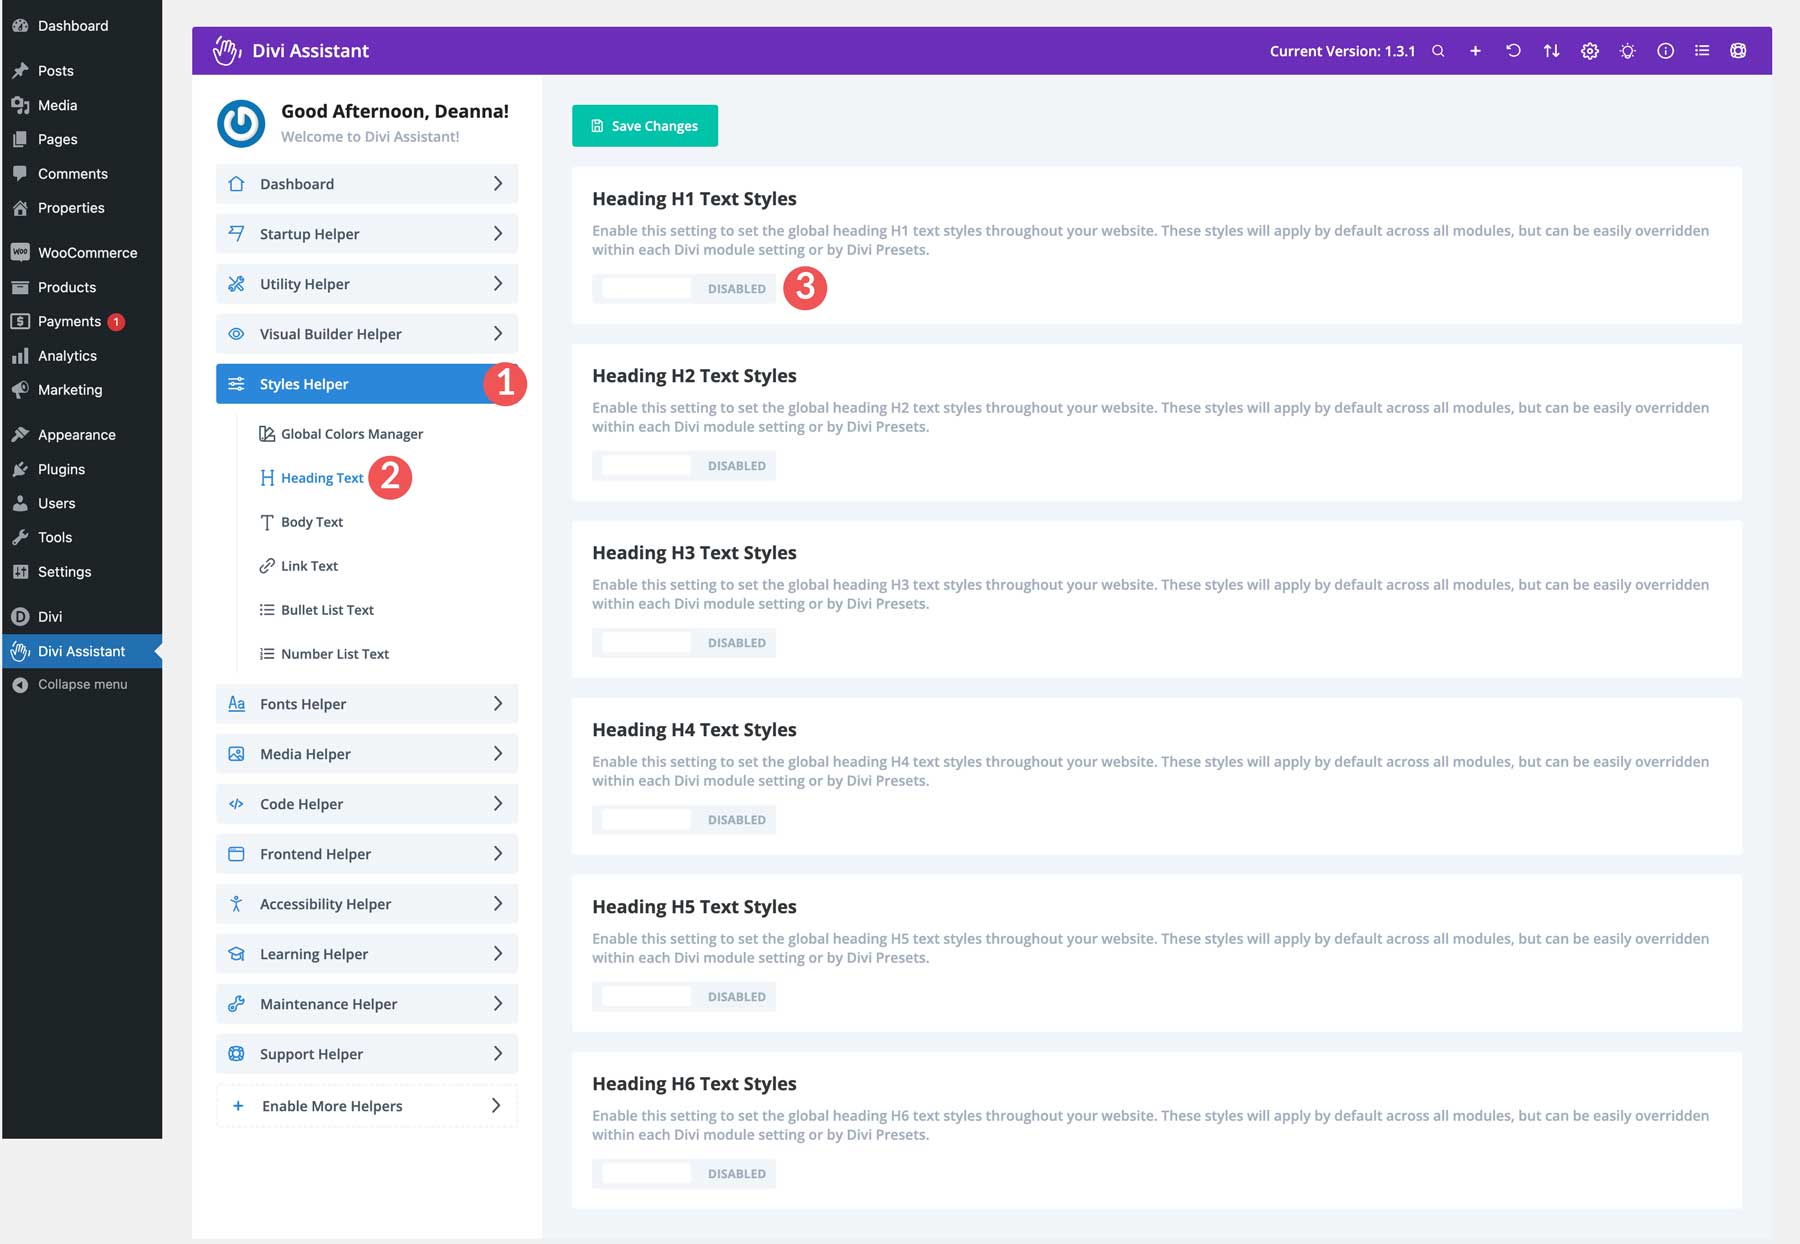The width and height of the screenshot is (1800, 1244).
Task: Select the Global Colors Manager item
Action: coord(351,433)
